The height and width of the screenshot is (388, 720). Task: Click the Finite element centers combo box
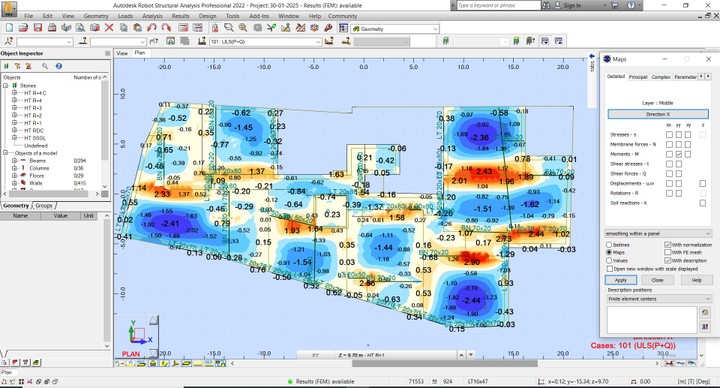(658, 299)
